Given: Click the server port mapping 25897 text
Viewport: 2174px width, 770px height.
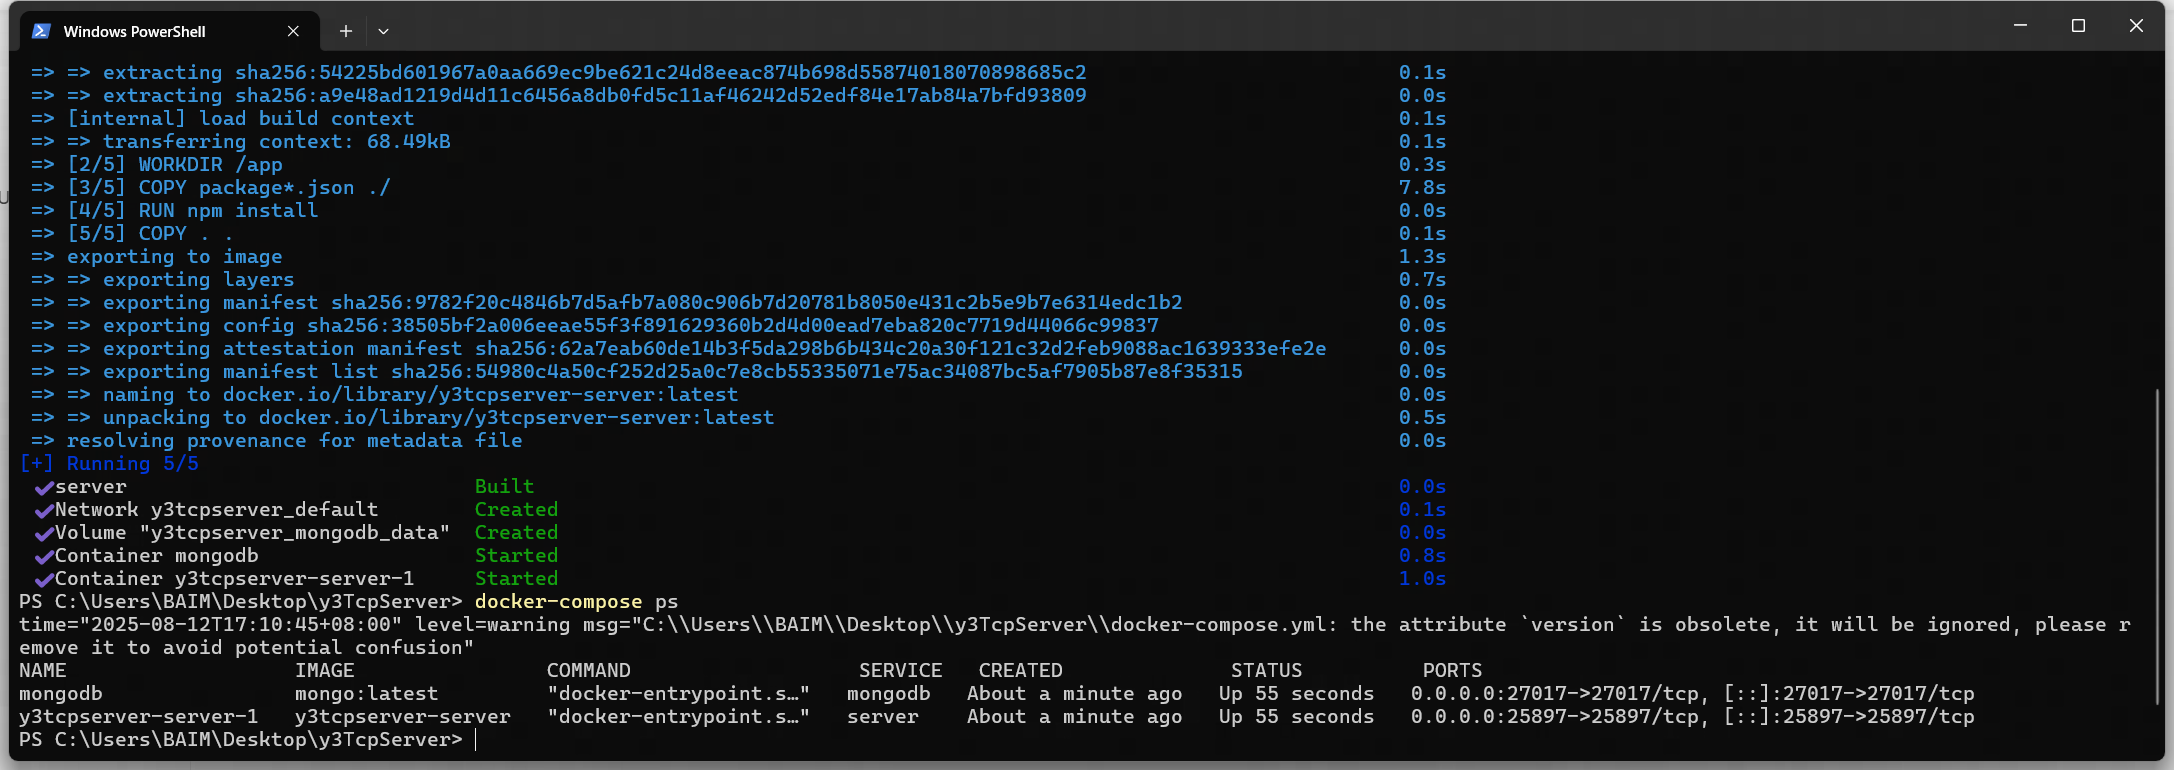Looking at the screenshot, I should pos(1692,717).
